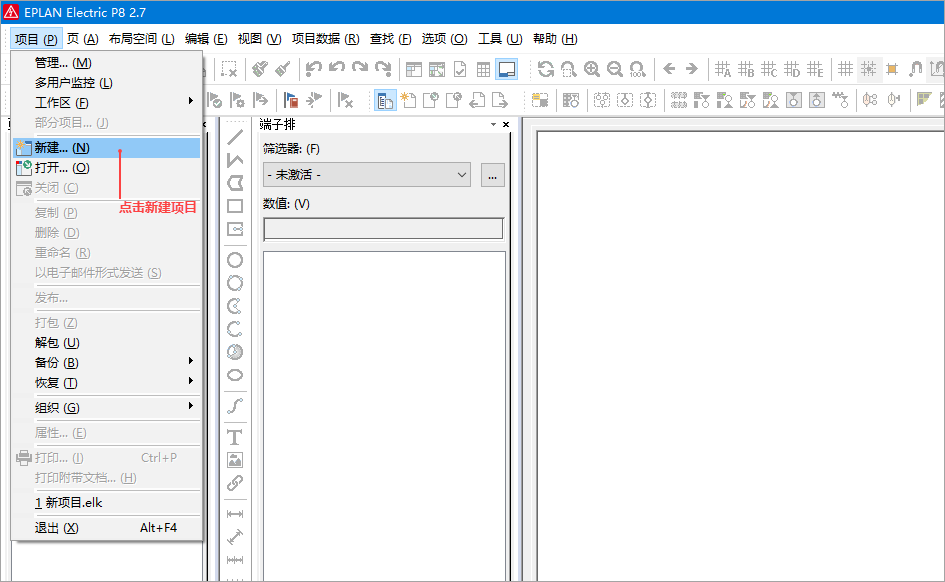Toggle the magnet design mode icon

click(915, 69)
